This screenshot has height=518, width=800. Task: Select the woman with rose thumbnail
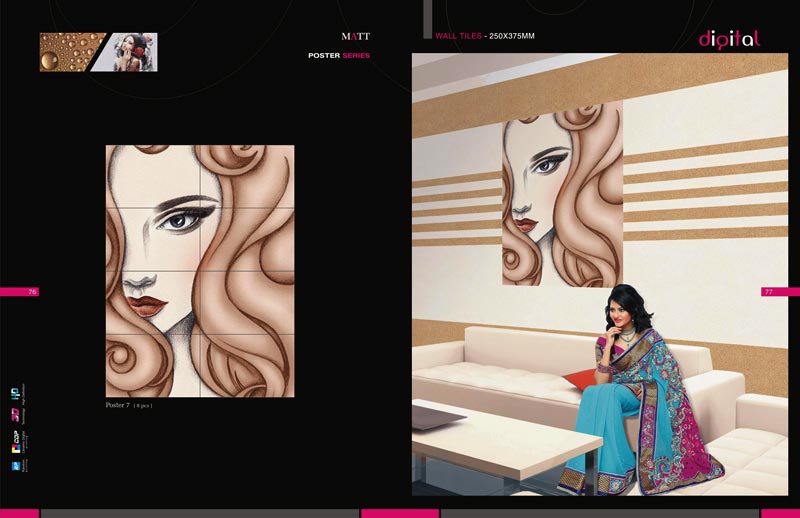(x=130, y=52)
